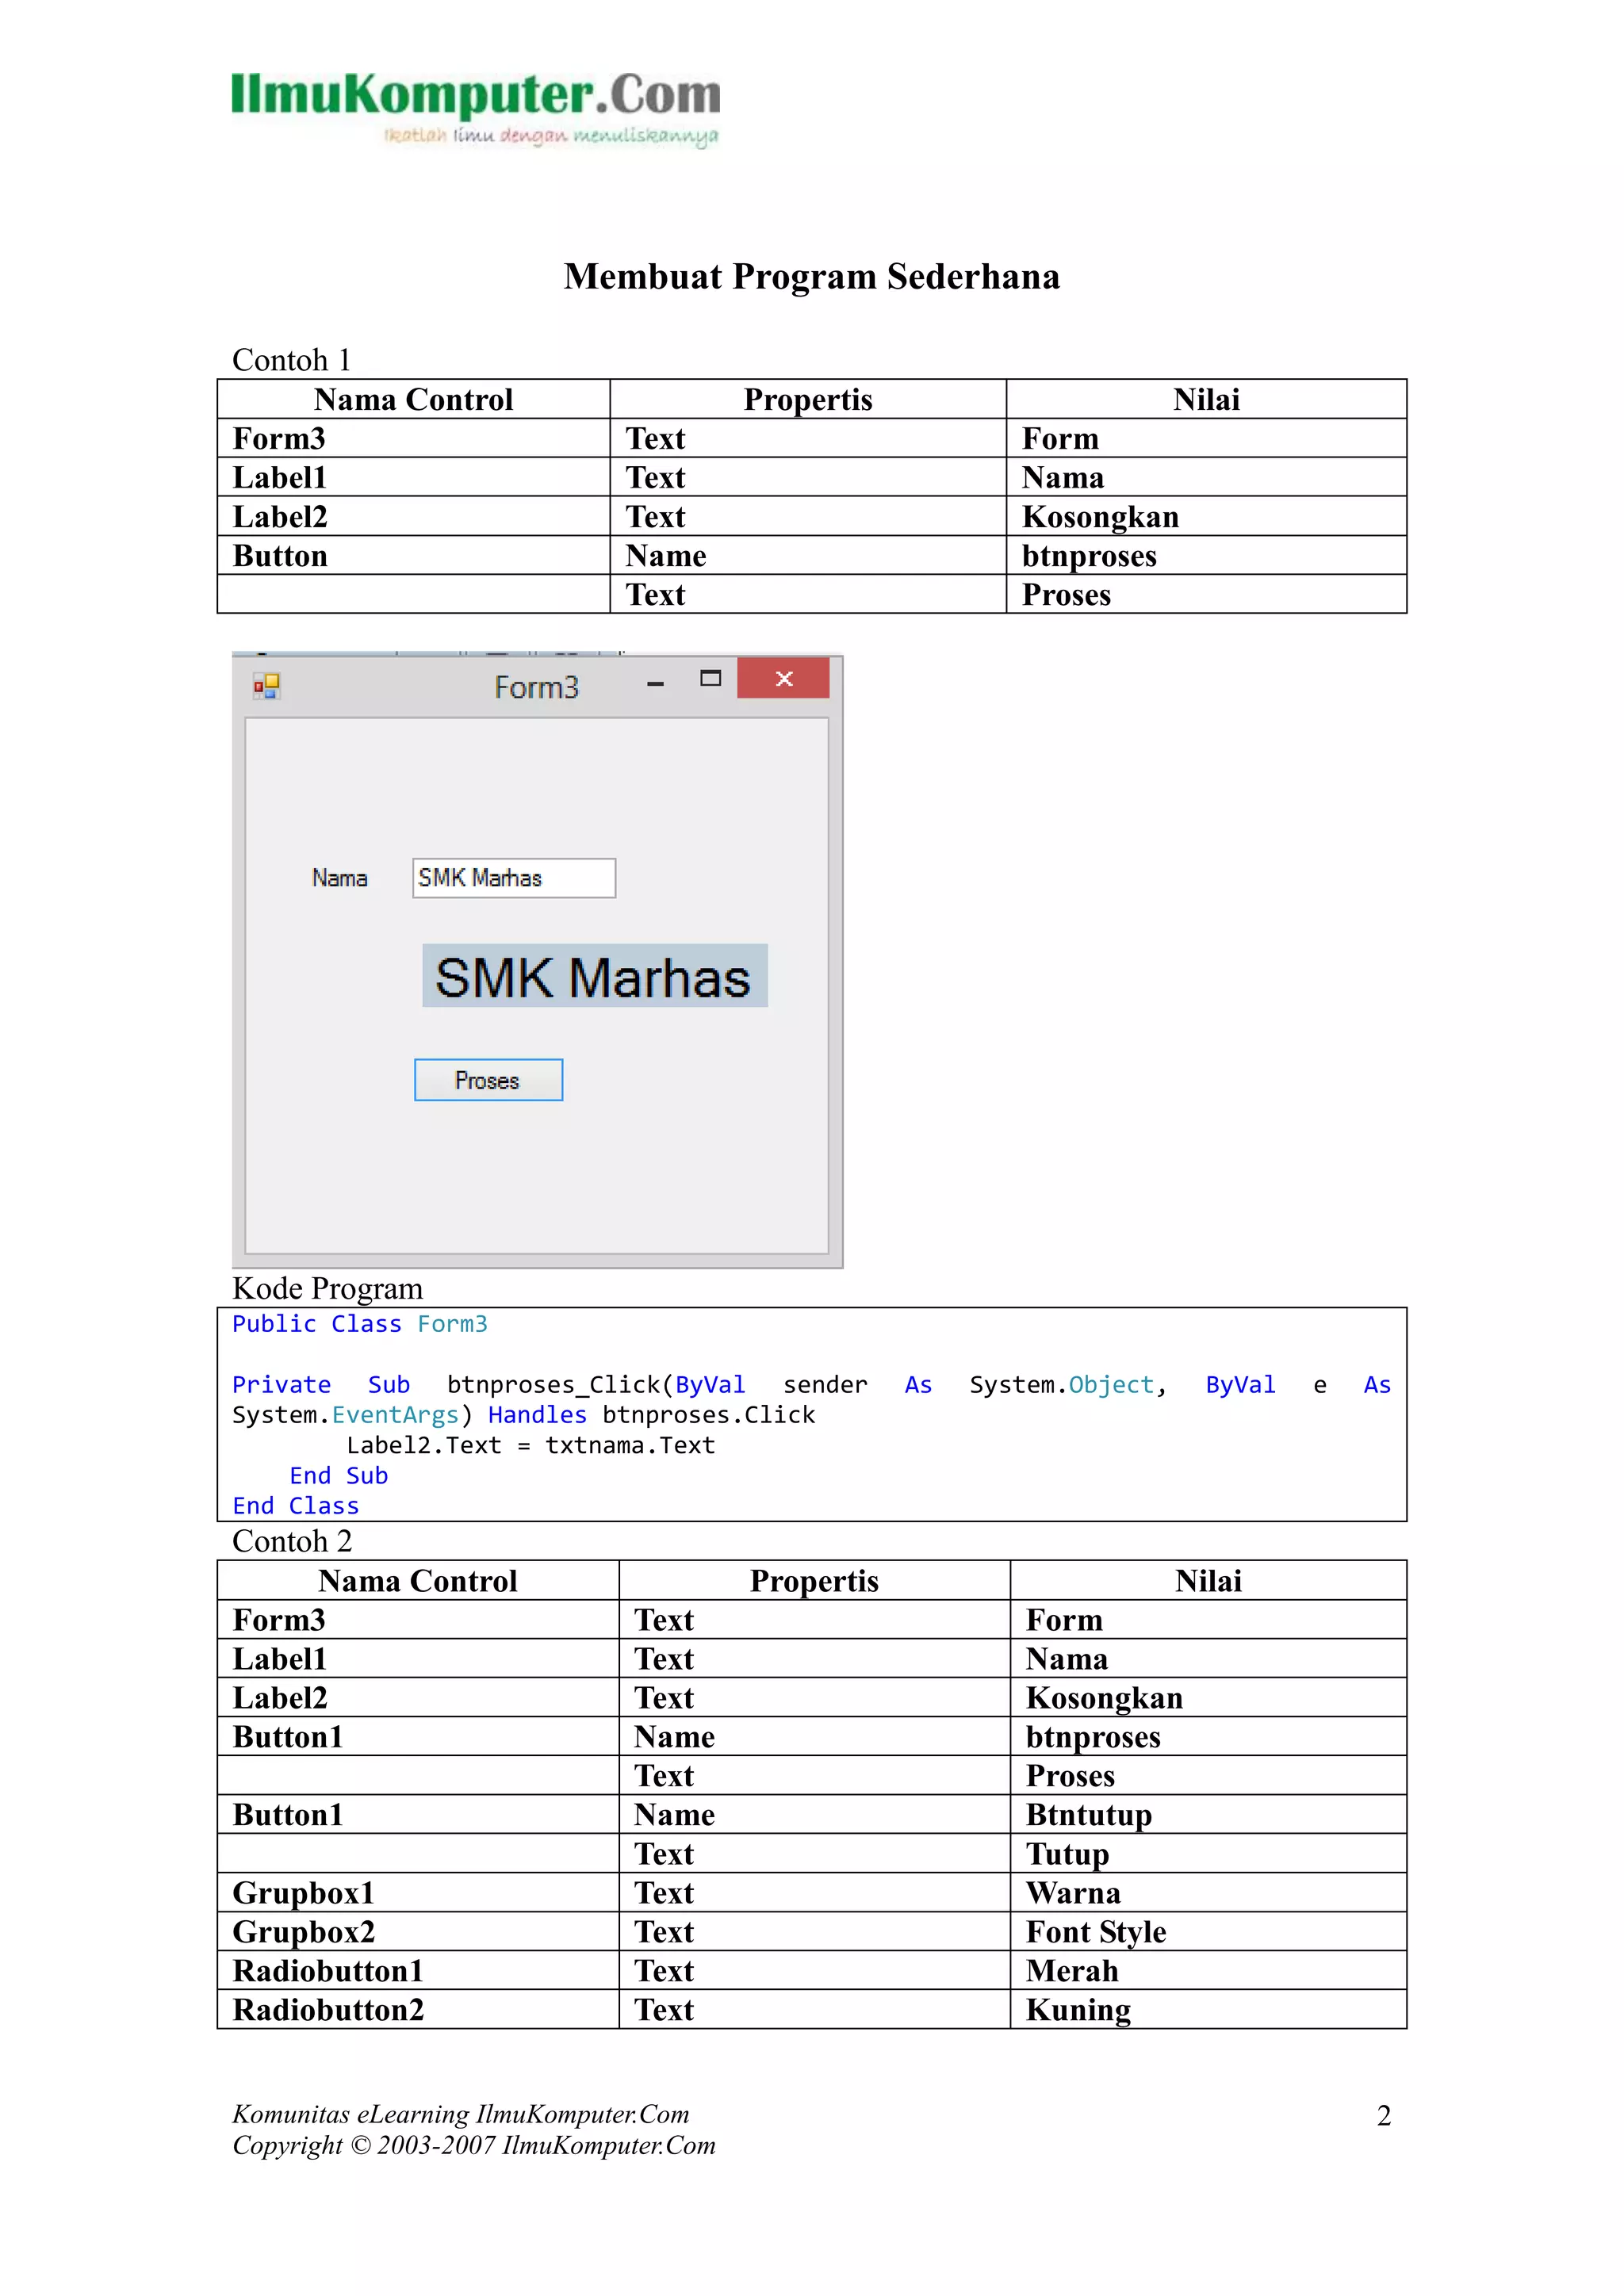Click the Public Class Form3 code line
This screenshot has width=1624, height=2296.
point(360,1324)
